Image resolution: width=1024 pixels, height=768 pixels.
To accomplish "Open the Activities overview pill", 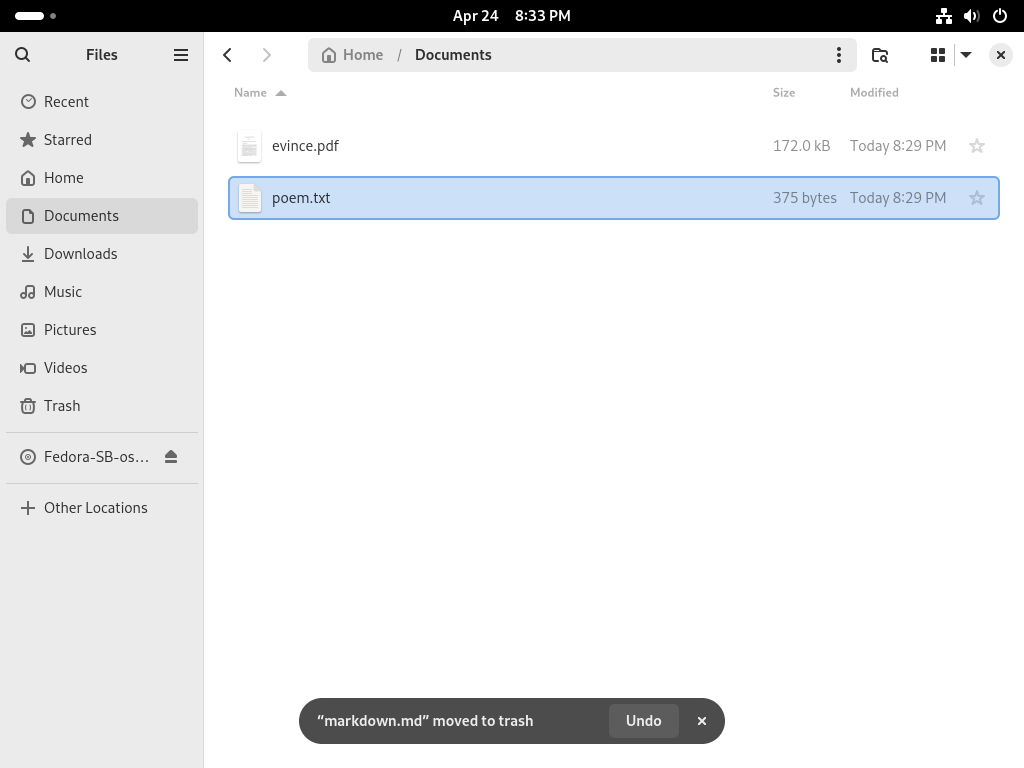I will click(x=35, y=16).
